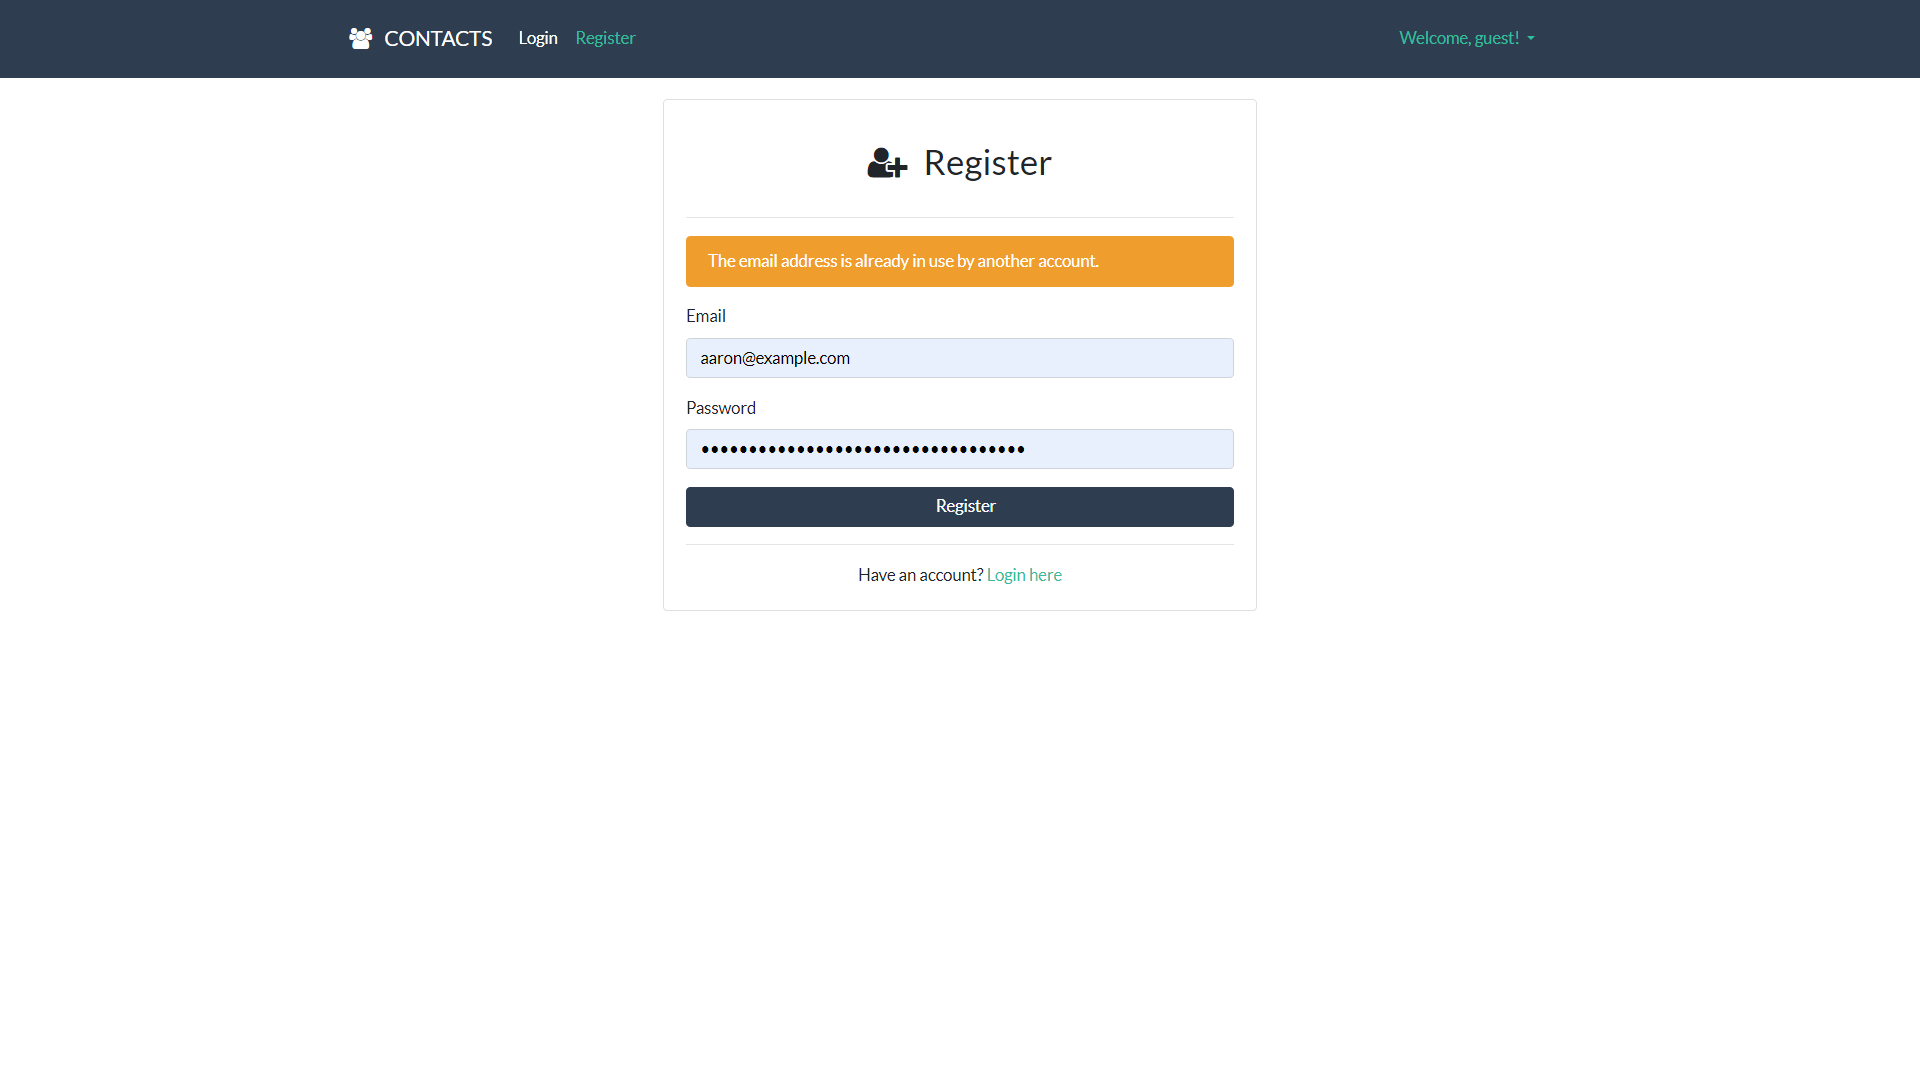1920x1080 pixels.
Task: Click the "Have an account?" text
Action: click(x=920, y=575)
